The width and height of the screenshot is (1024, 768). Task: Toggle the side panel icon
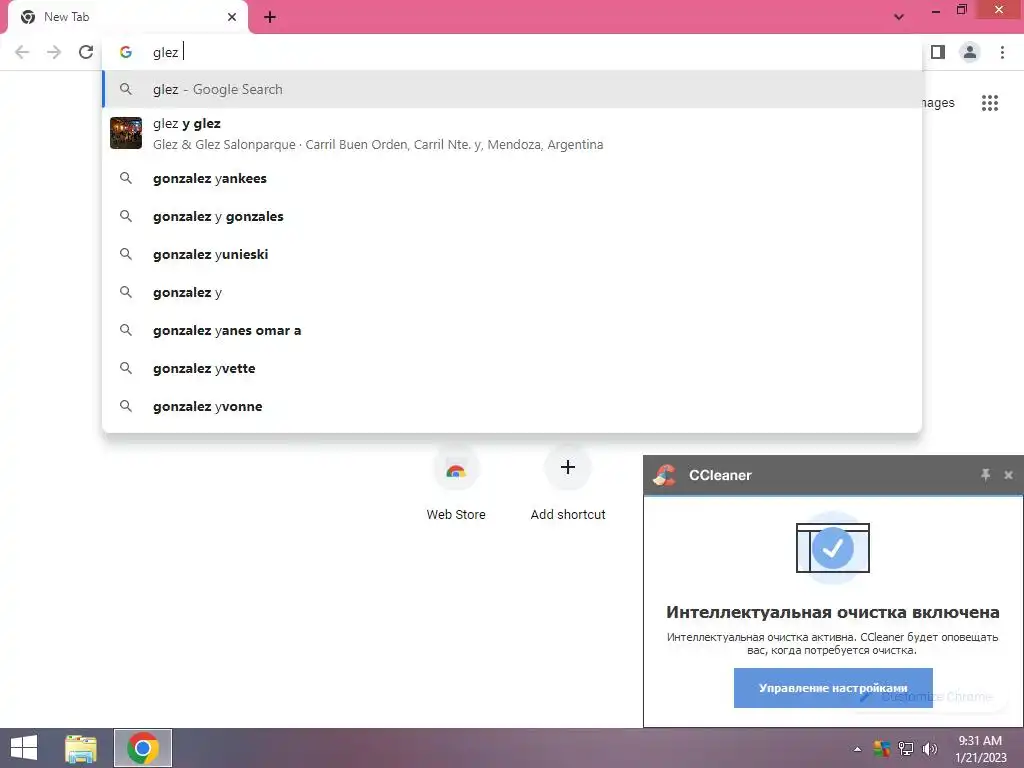[938, 52]
